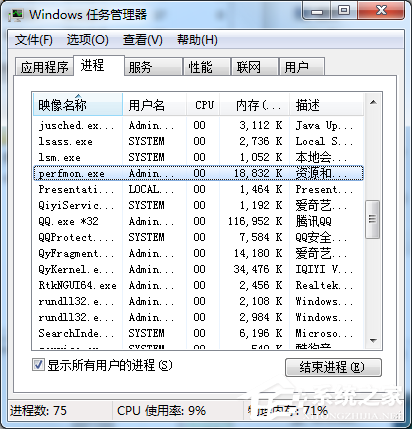Open the 选项(O) menu

(x=88, y=40)
